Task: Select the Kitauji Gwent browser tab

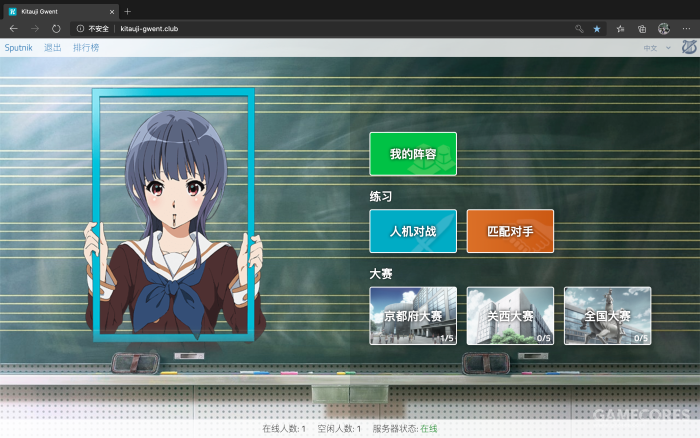Action: pyautogui.click(x=62, y=12)
